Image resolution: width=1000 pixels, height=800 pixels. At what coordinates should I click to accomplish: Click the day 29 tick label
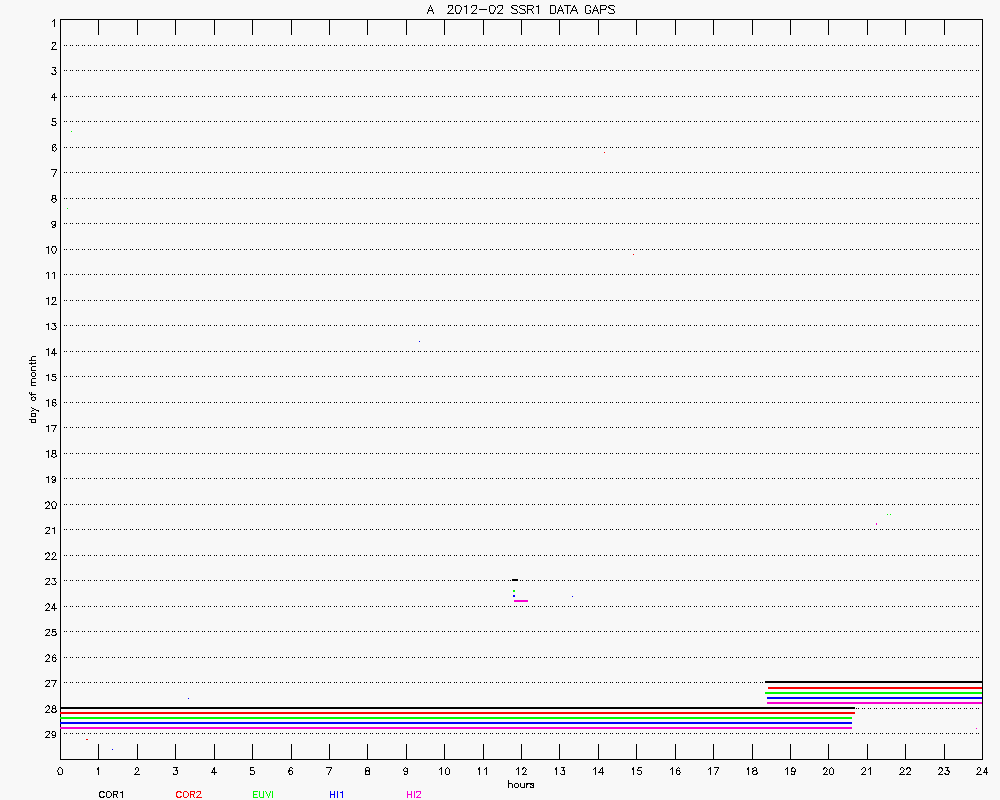click(49, 734)
